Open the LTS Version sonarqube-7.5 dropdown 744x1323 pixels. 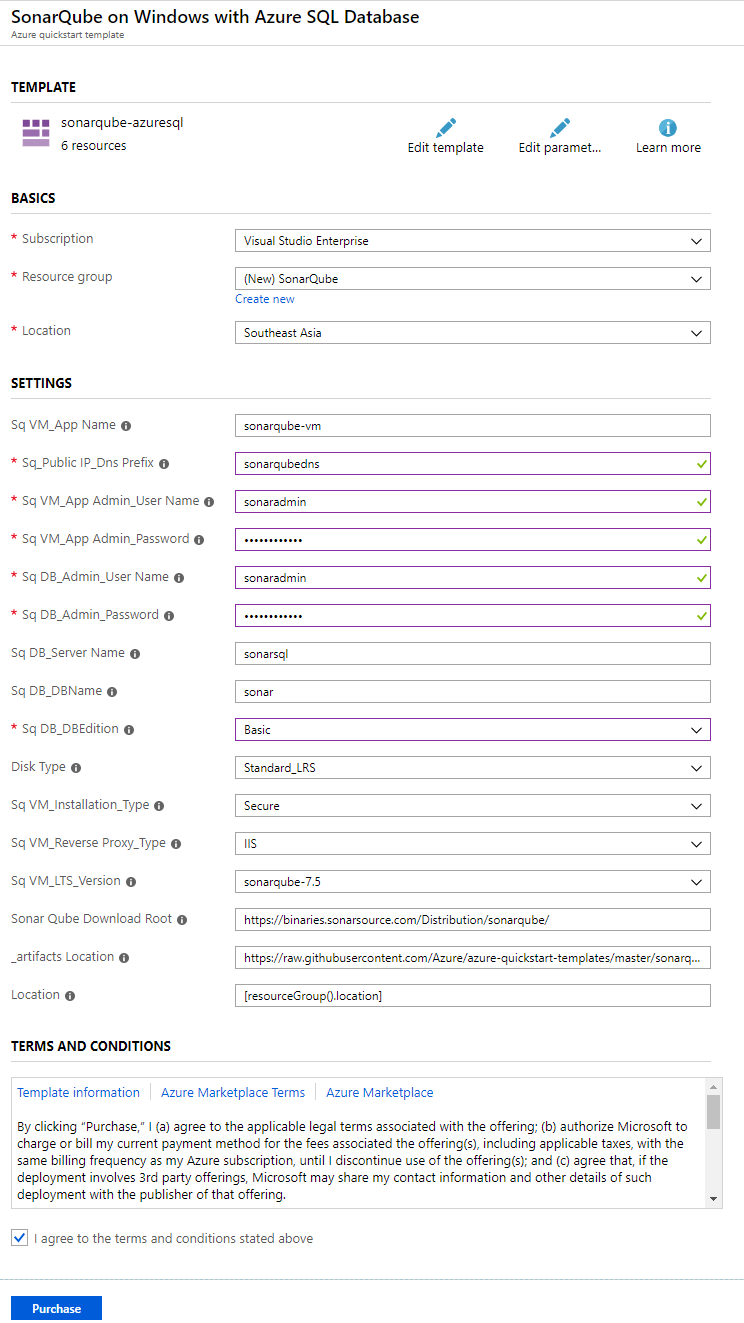[x=472, y=882]
